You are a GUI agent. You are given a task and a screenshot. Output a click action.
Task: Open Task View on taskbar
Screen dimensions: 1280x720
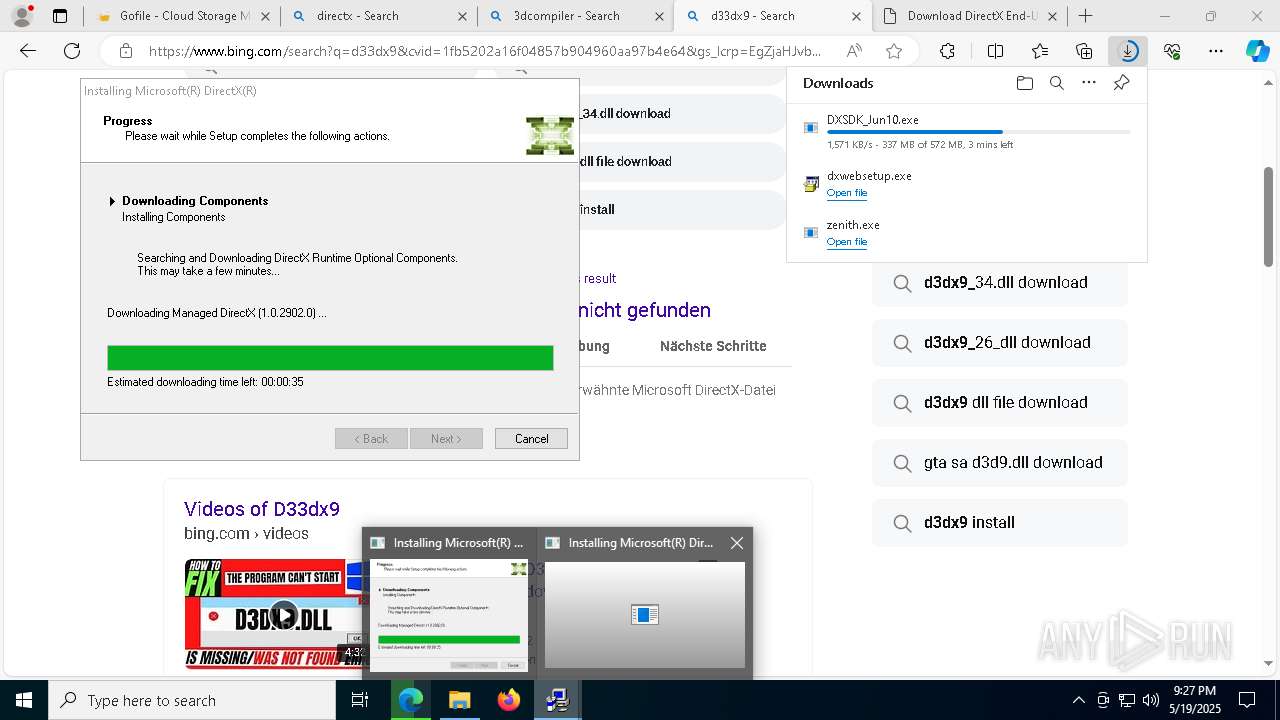coord(360,700)
